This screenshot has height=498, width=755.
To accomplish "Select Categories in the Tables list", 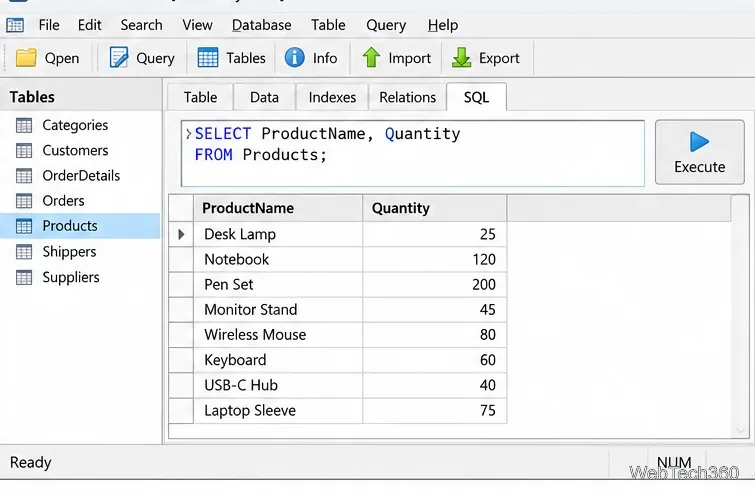I will (x=75, y=125).
